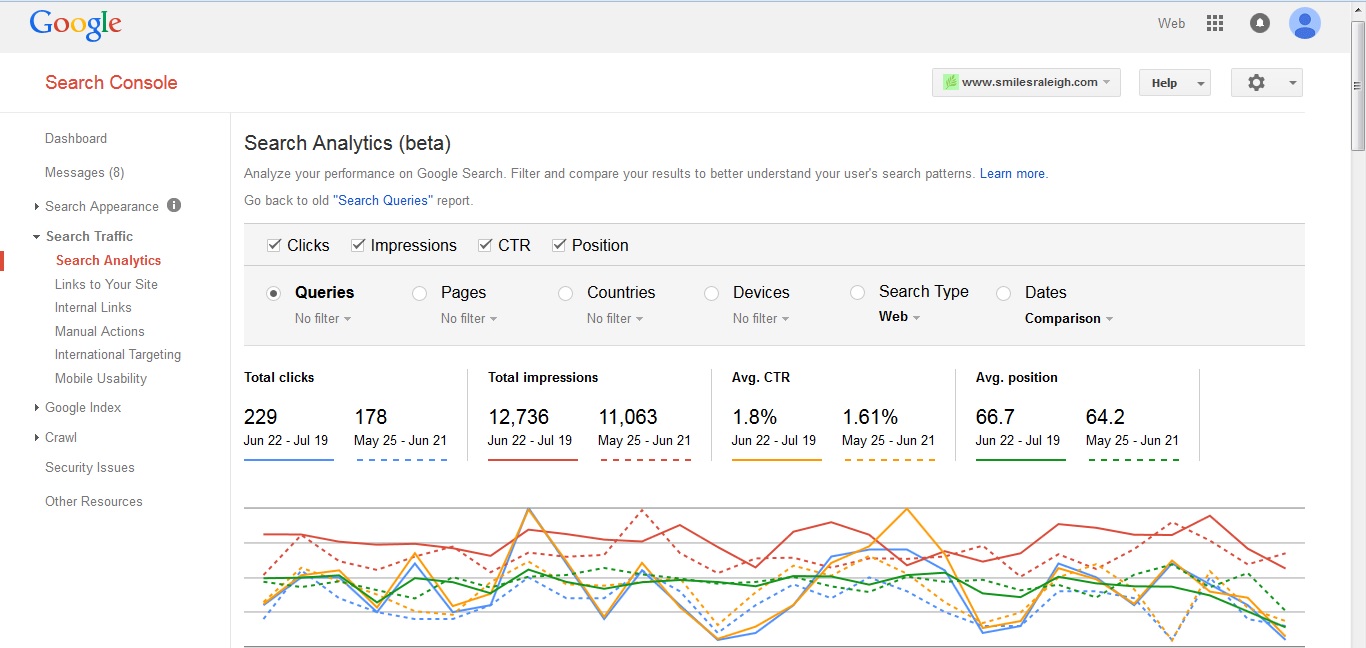Toggle the Impressions checkbox
This screenshot has width=1366, height=648.
[357, 245]
